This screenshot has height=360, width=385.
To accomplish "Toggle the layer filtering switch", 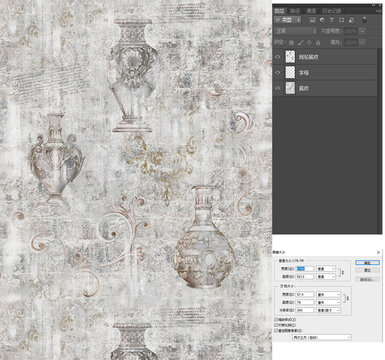I will 364,19.
